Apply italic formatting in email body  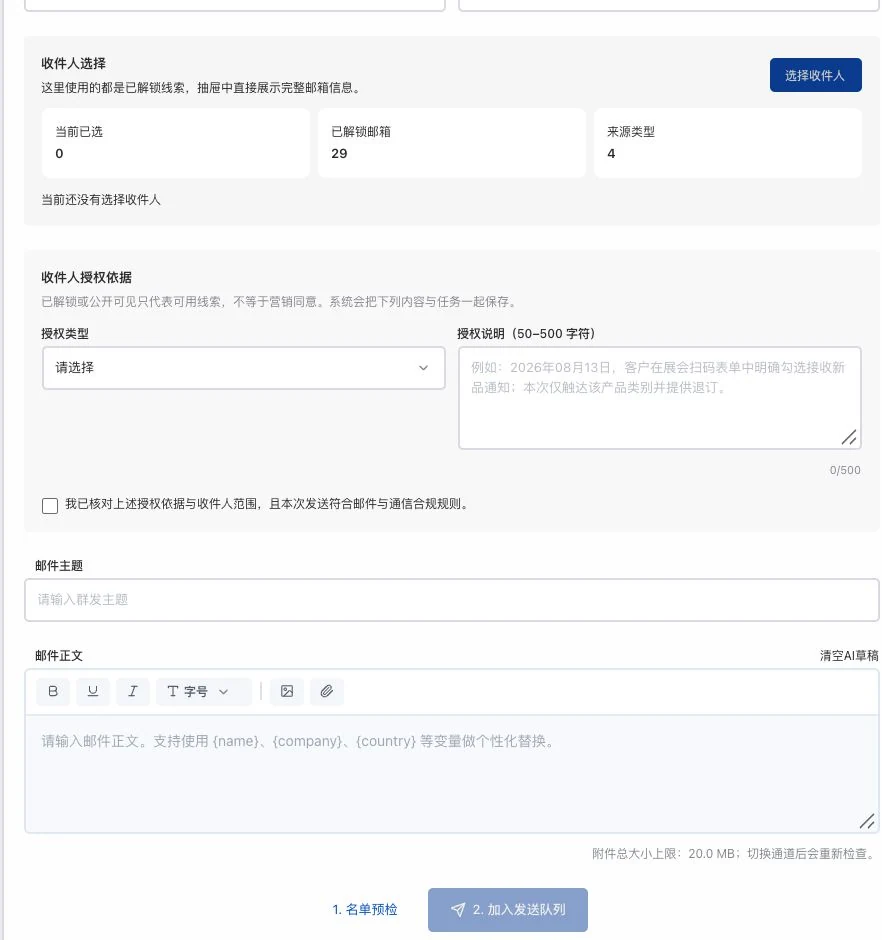pos(133,691)
